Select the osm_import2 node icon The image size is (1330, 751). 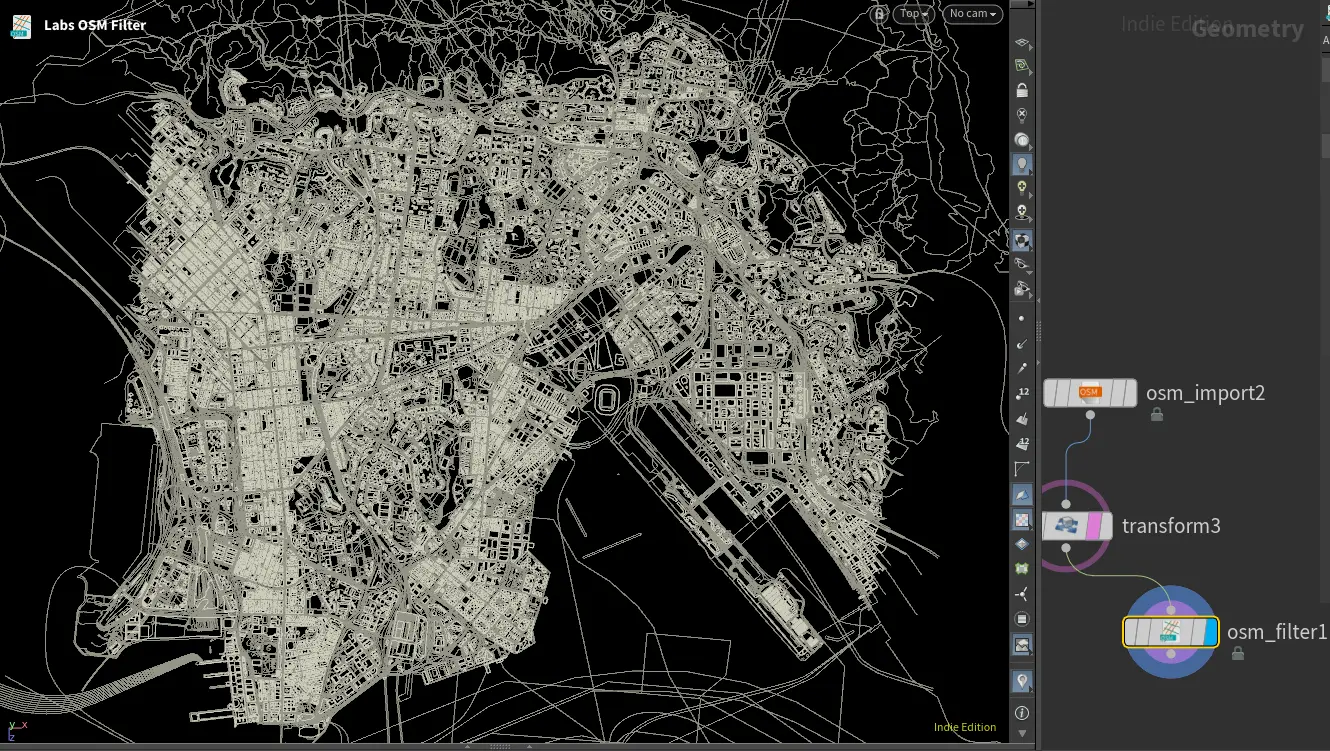(1090, 393)
